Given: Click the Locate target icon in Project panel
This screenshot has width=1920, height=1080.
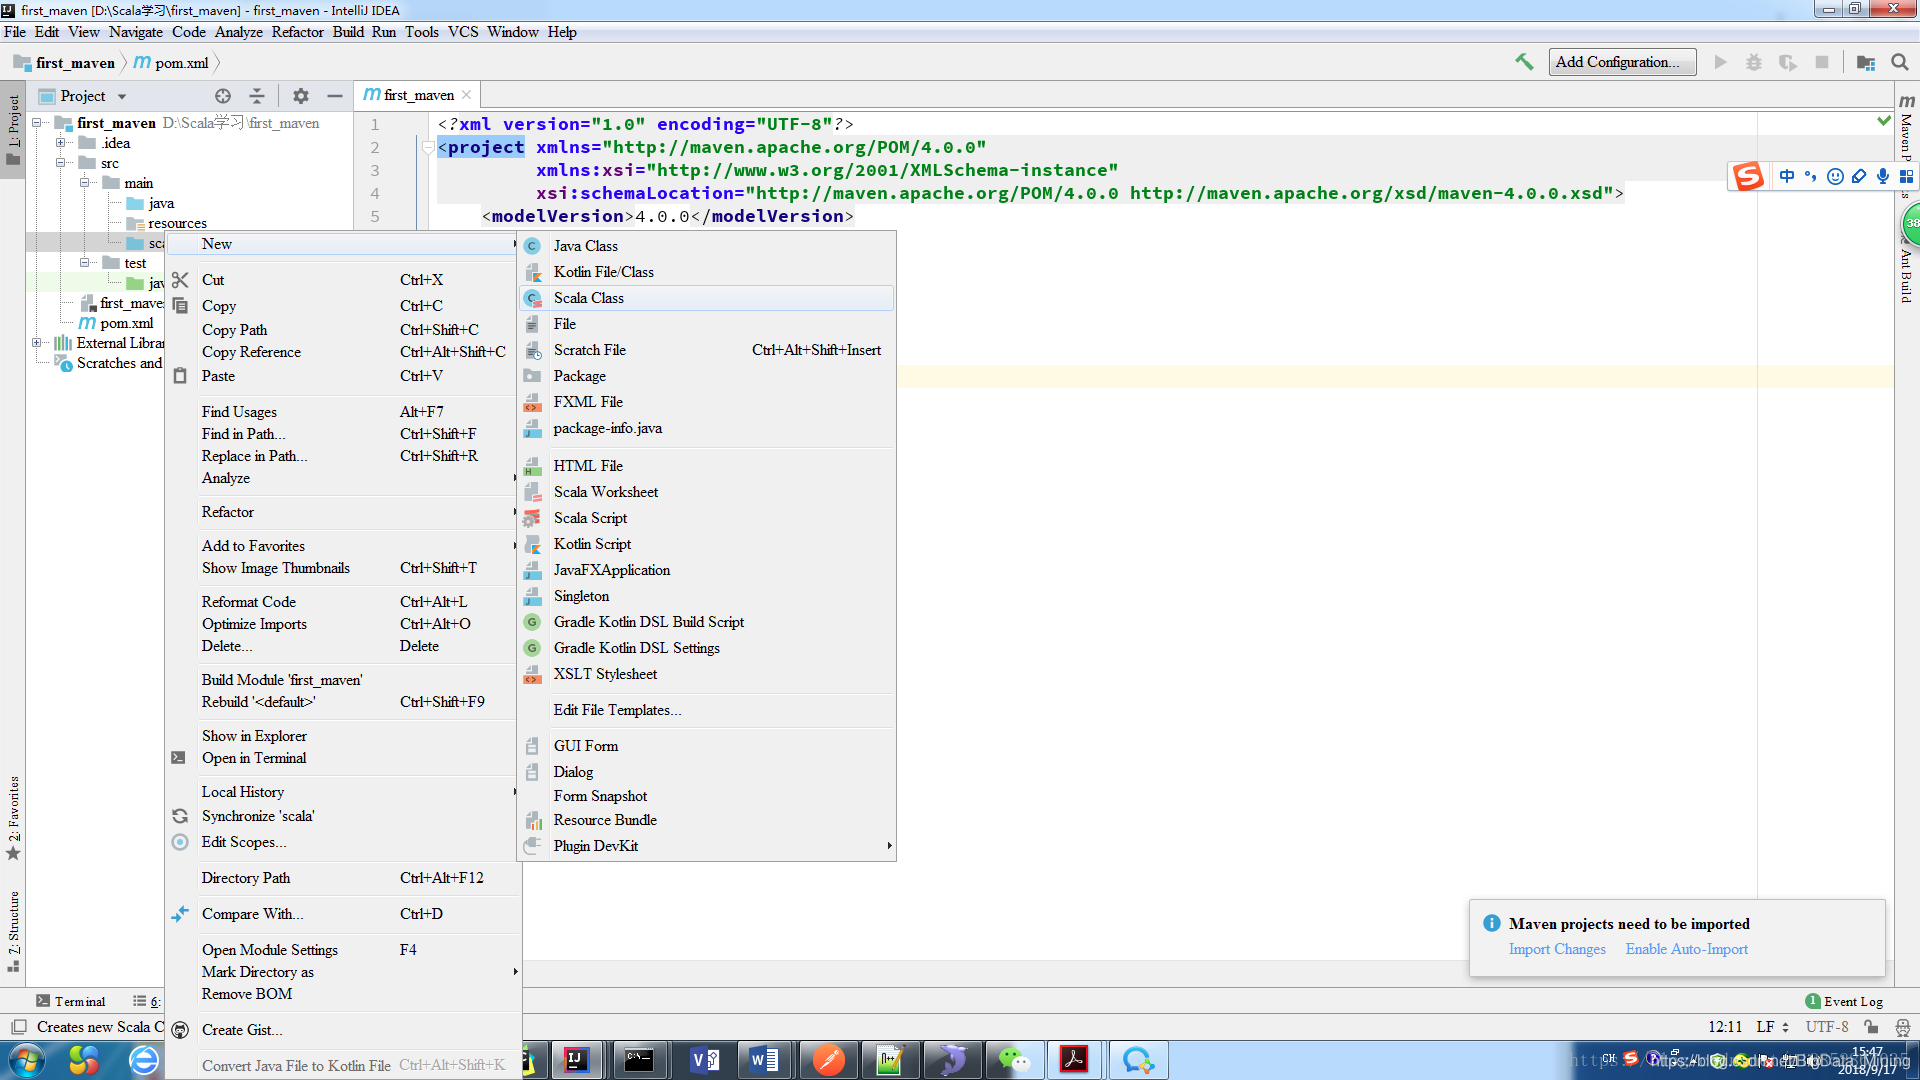Looking at the screenshot, I should 223,96.
